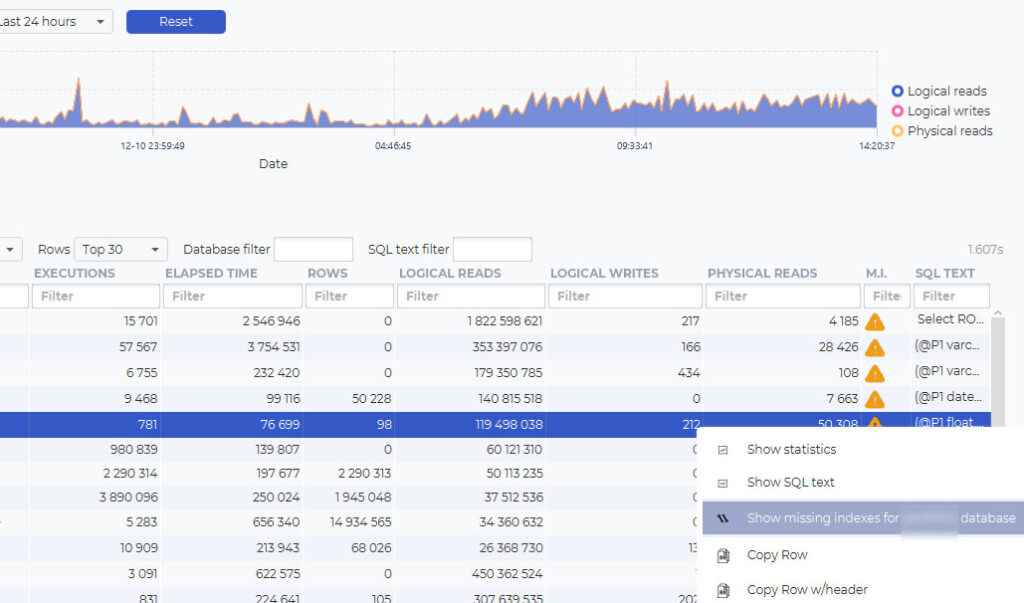This screenshot has width=1024, height=603.
Task: Focus the LOGICAL READS column filter box
Action: pyautogui.click(x=471, y=296)
